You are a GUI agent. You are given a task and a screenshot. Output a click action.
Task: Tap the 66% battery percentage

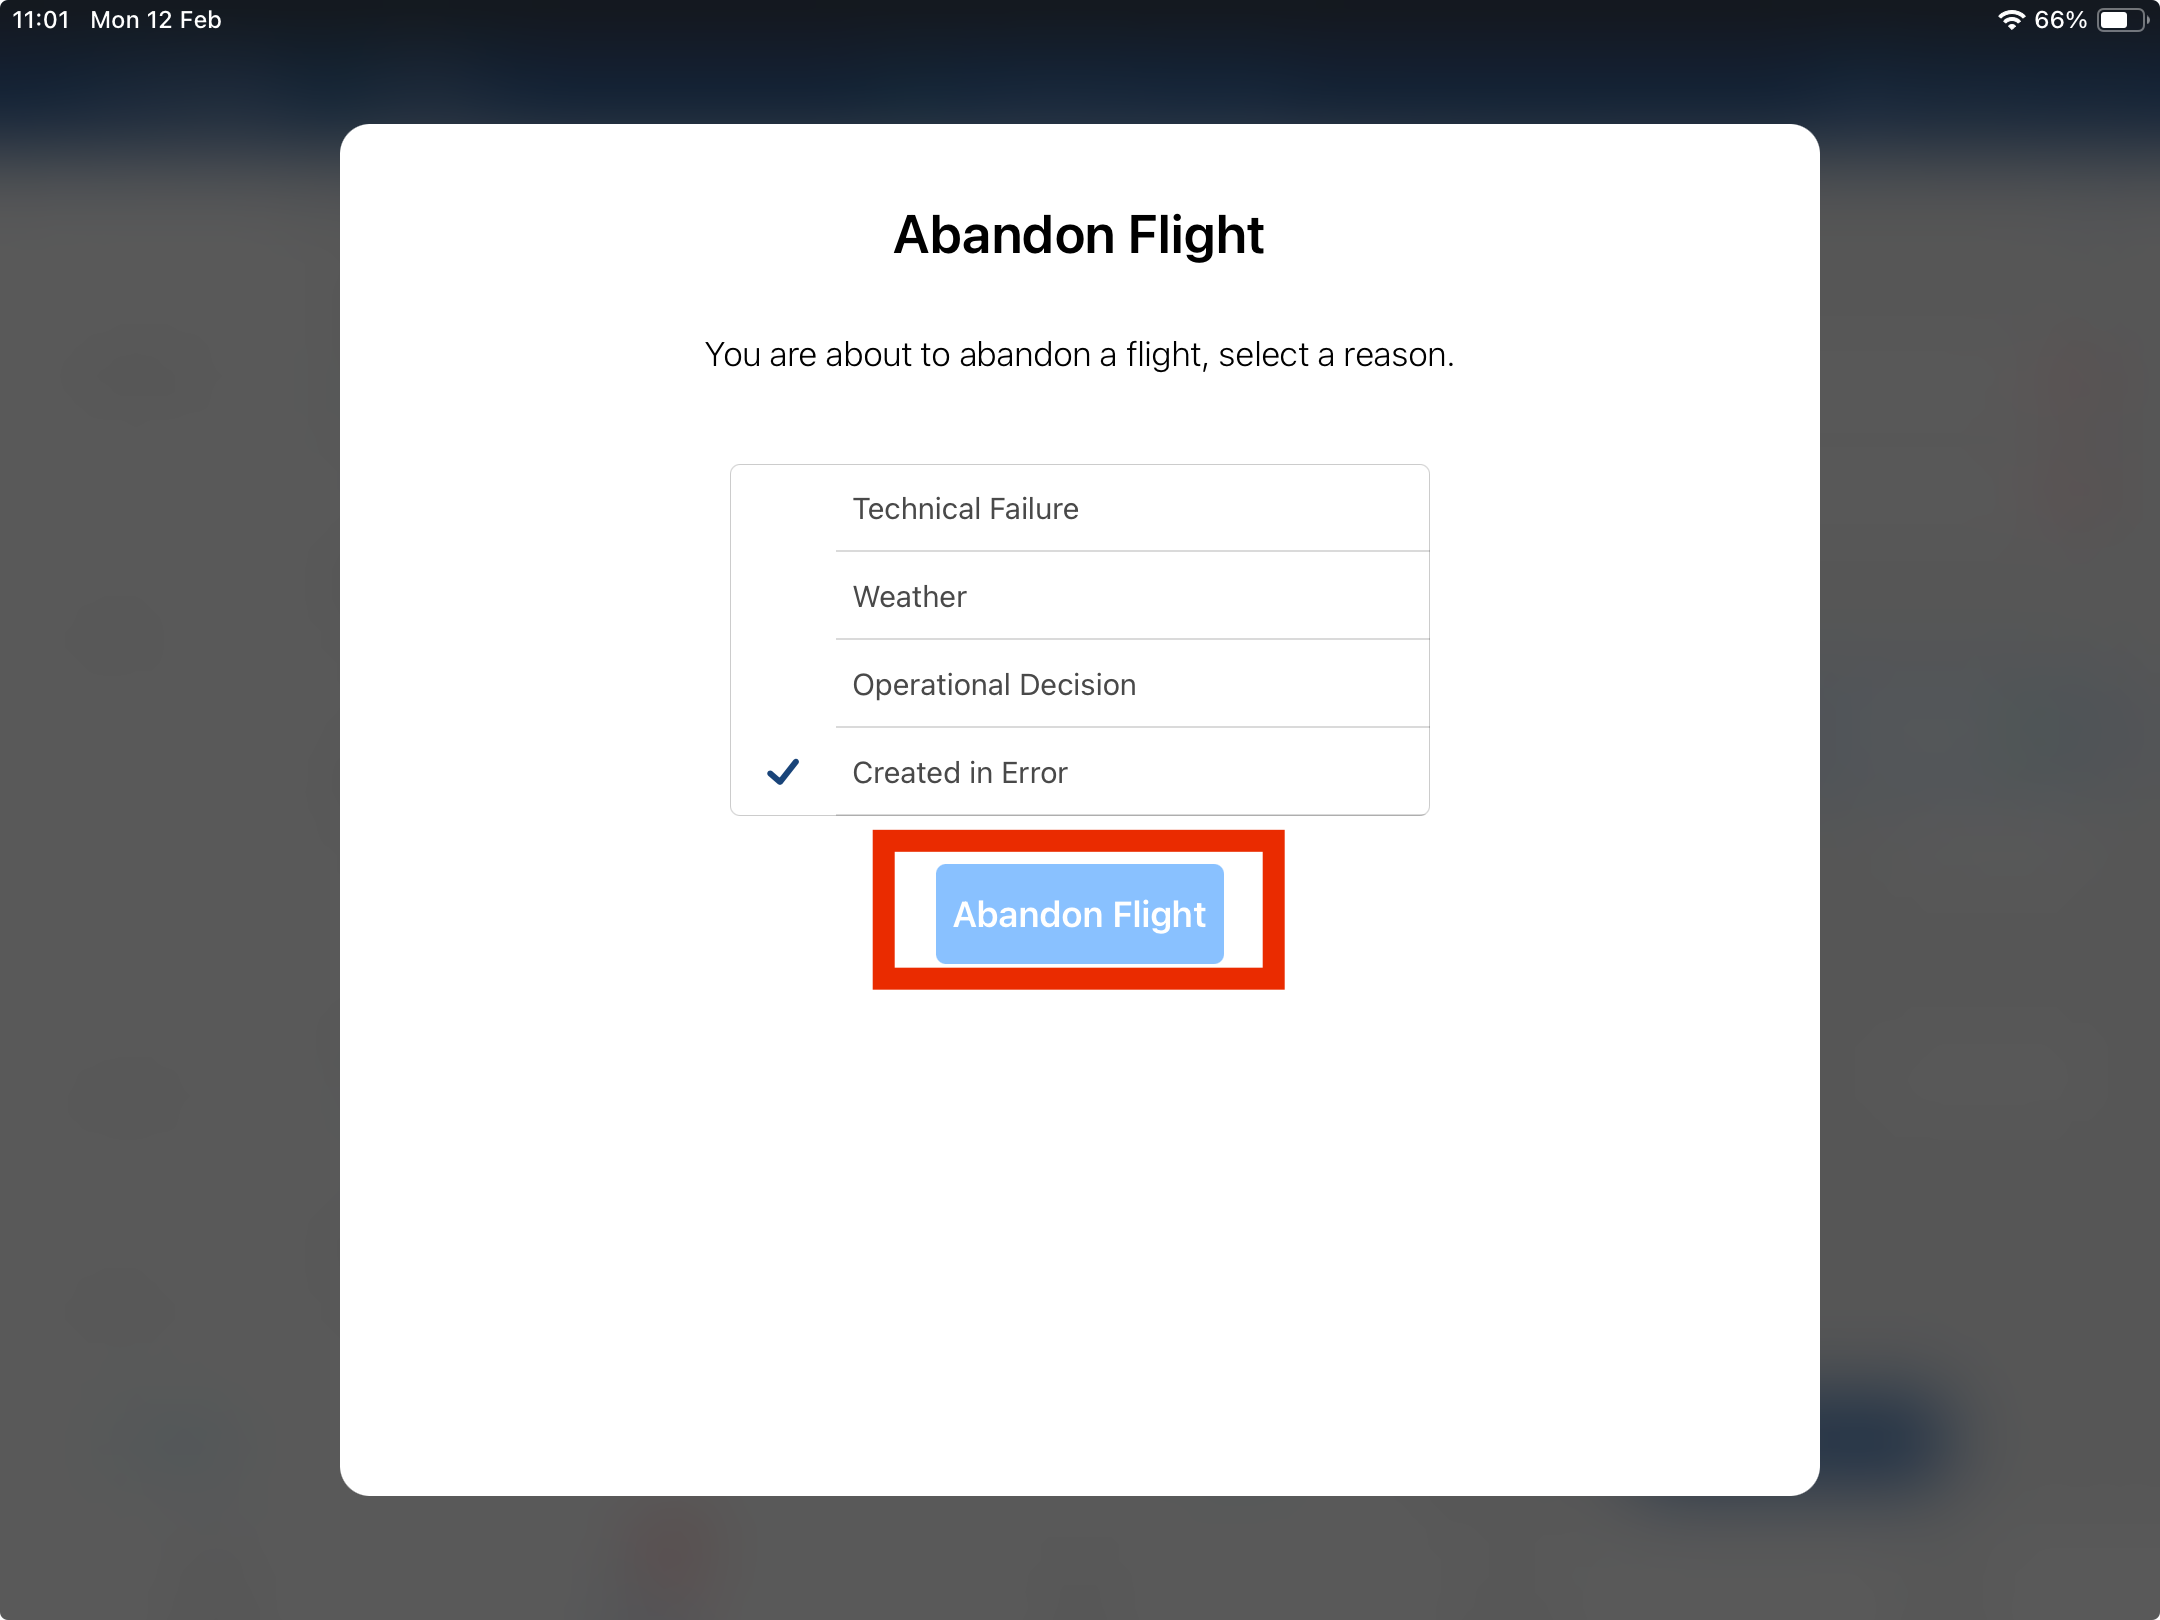[x=2060, y=20]
